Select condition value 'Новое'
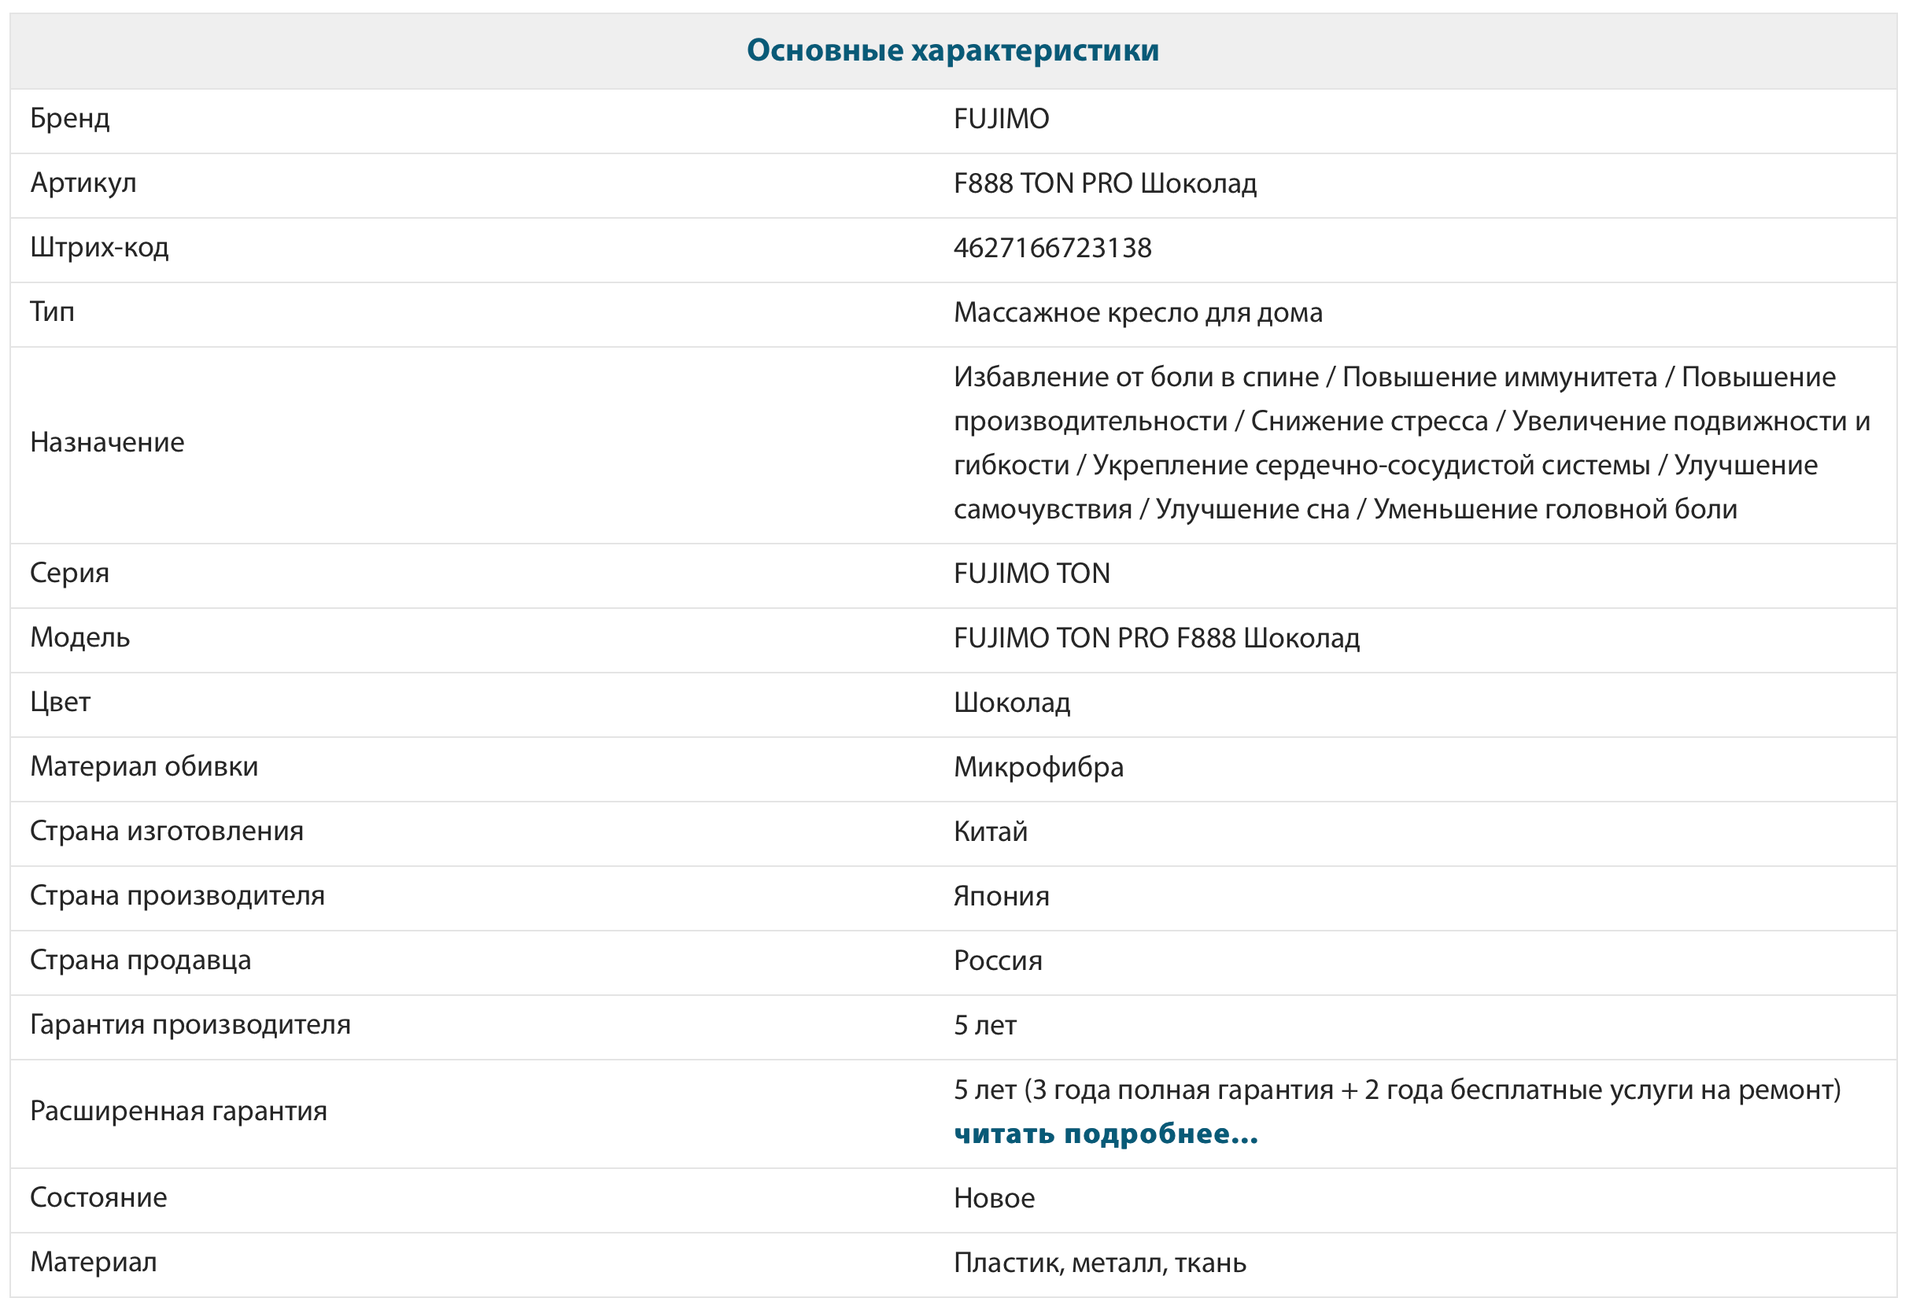This screenshot has width=1920, height=1298. click(x=994, y=1198)
